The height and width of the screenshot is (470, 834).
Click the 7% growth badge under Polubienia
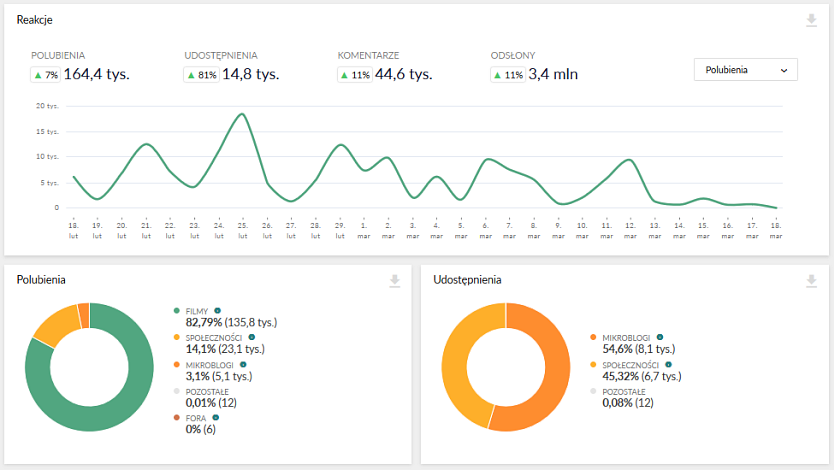tap(46, 74)
